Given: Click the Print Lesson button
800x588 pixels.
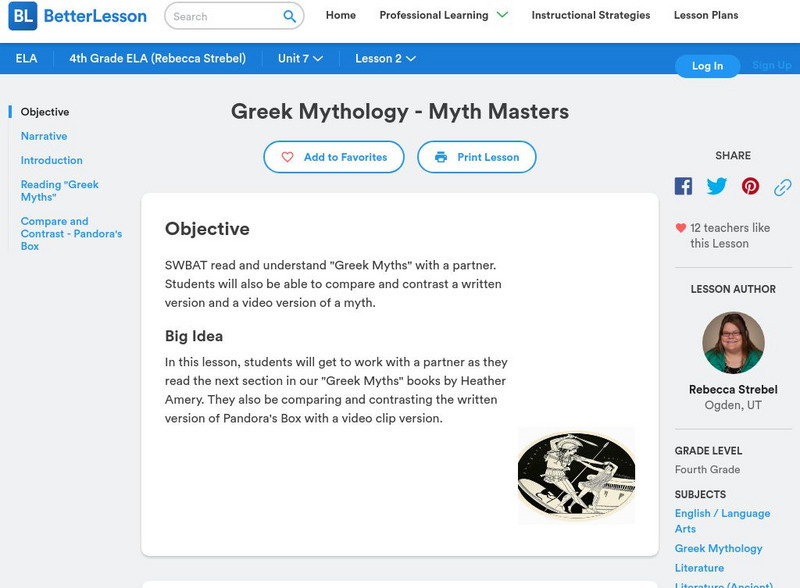Looking at the screenshot, I should coord(477,157).
